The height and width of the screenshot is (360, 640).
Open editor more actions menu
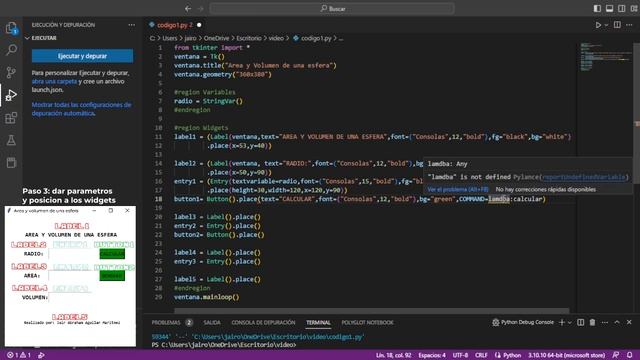pyautogui.click(x=629, y=25)
